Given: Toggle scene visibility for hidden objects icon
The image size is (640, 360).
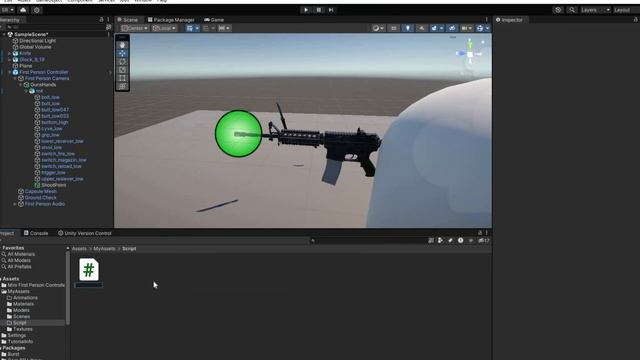Looking at the screenshot, I should click(x=452, y=28).
